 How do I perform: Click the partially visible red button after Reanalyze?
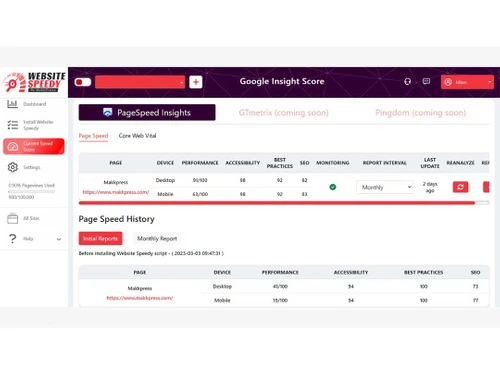[486, 187]
